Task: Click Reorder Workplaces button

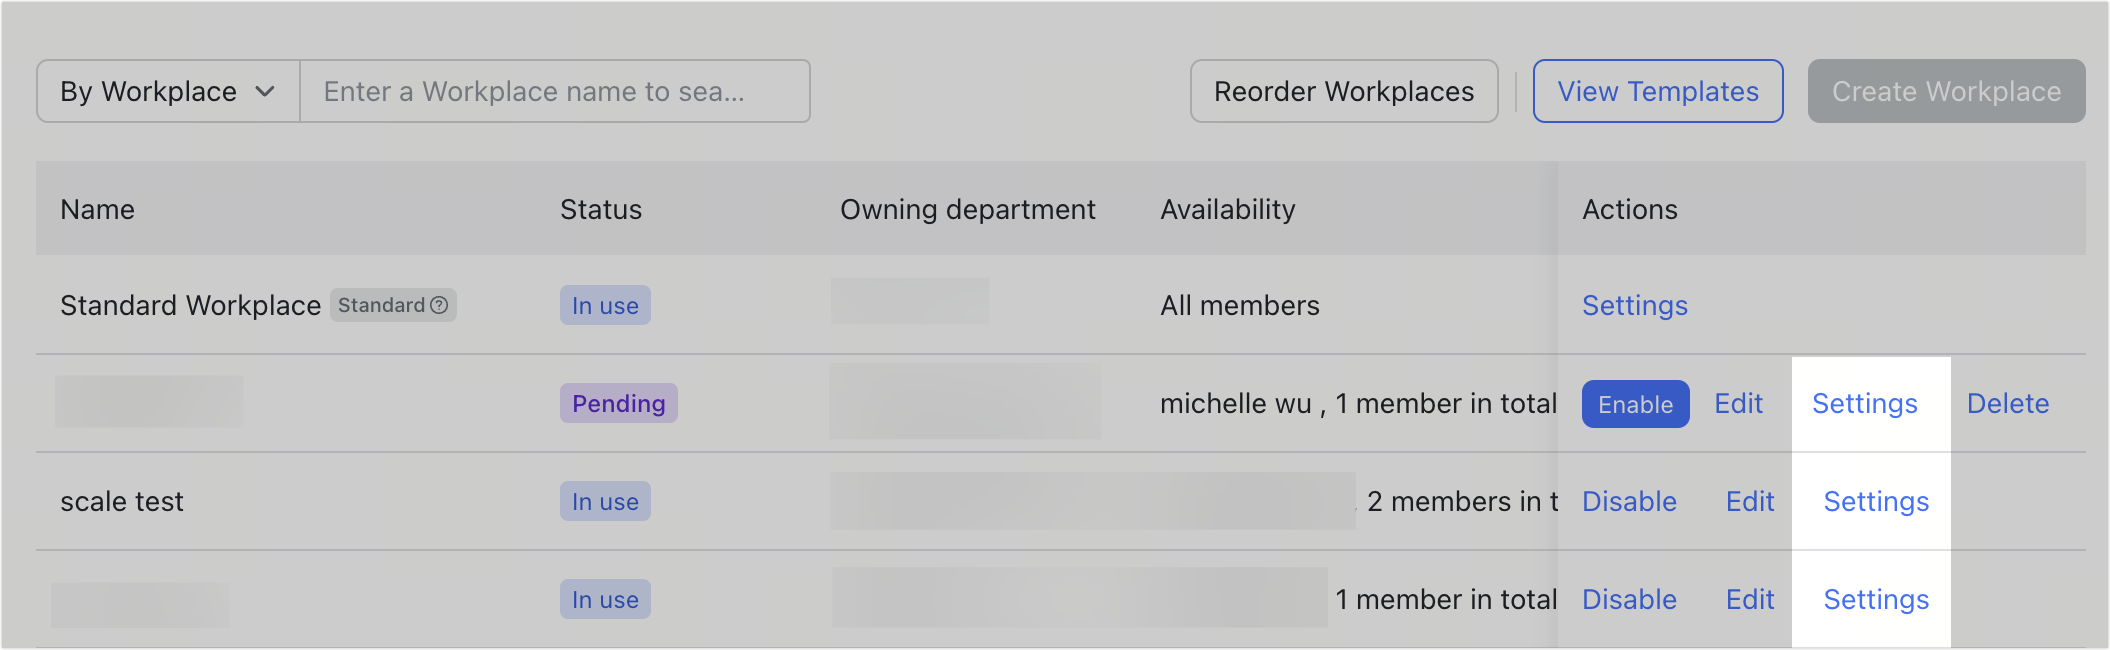Action: pos(1344,91)
